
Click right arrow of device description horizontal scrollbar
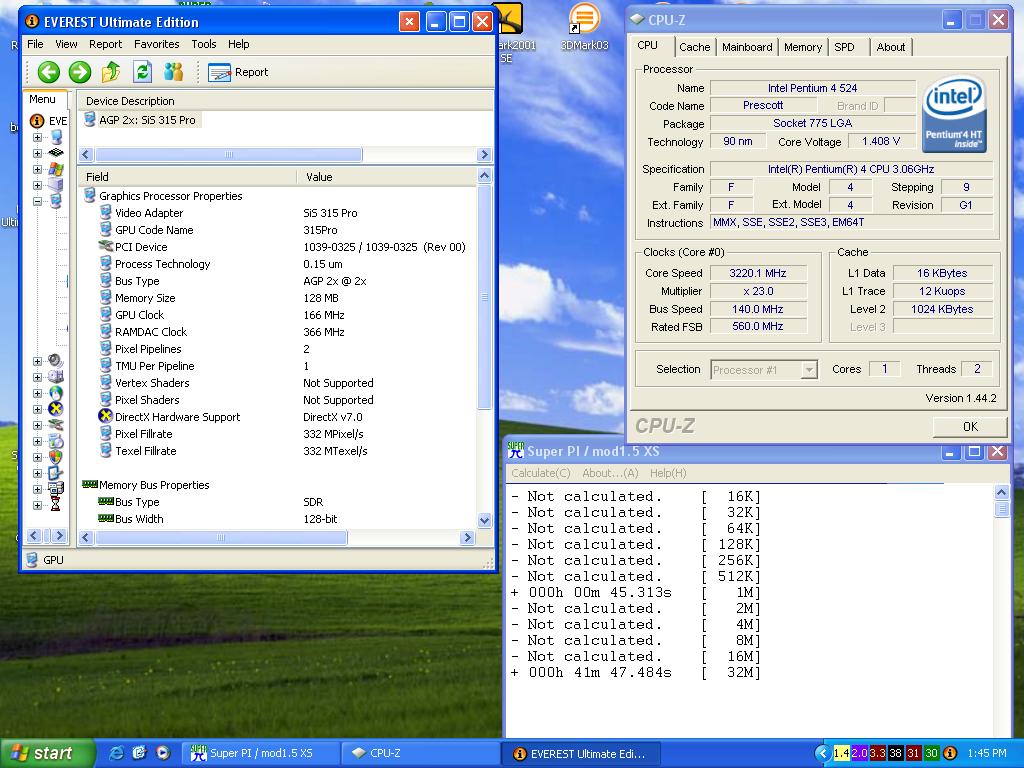(484, 155)
